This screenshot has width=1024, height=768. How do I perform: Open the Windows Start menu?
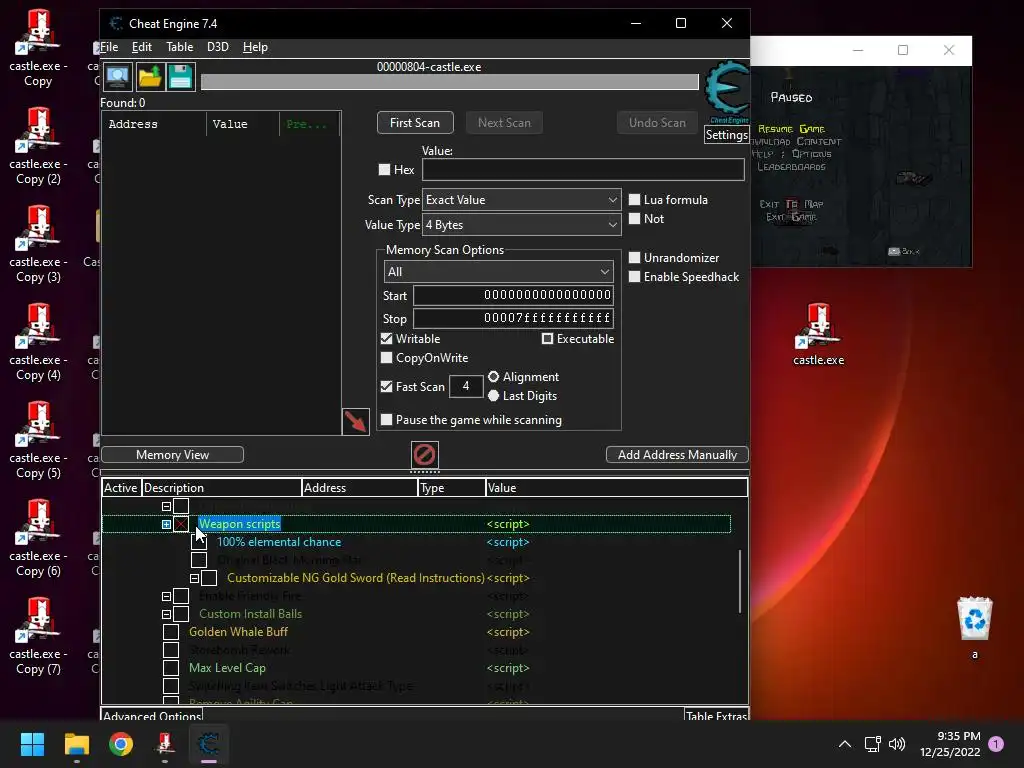(32, 744)
